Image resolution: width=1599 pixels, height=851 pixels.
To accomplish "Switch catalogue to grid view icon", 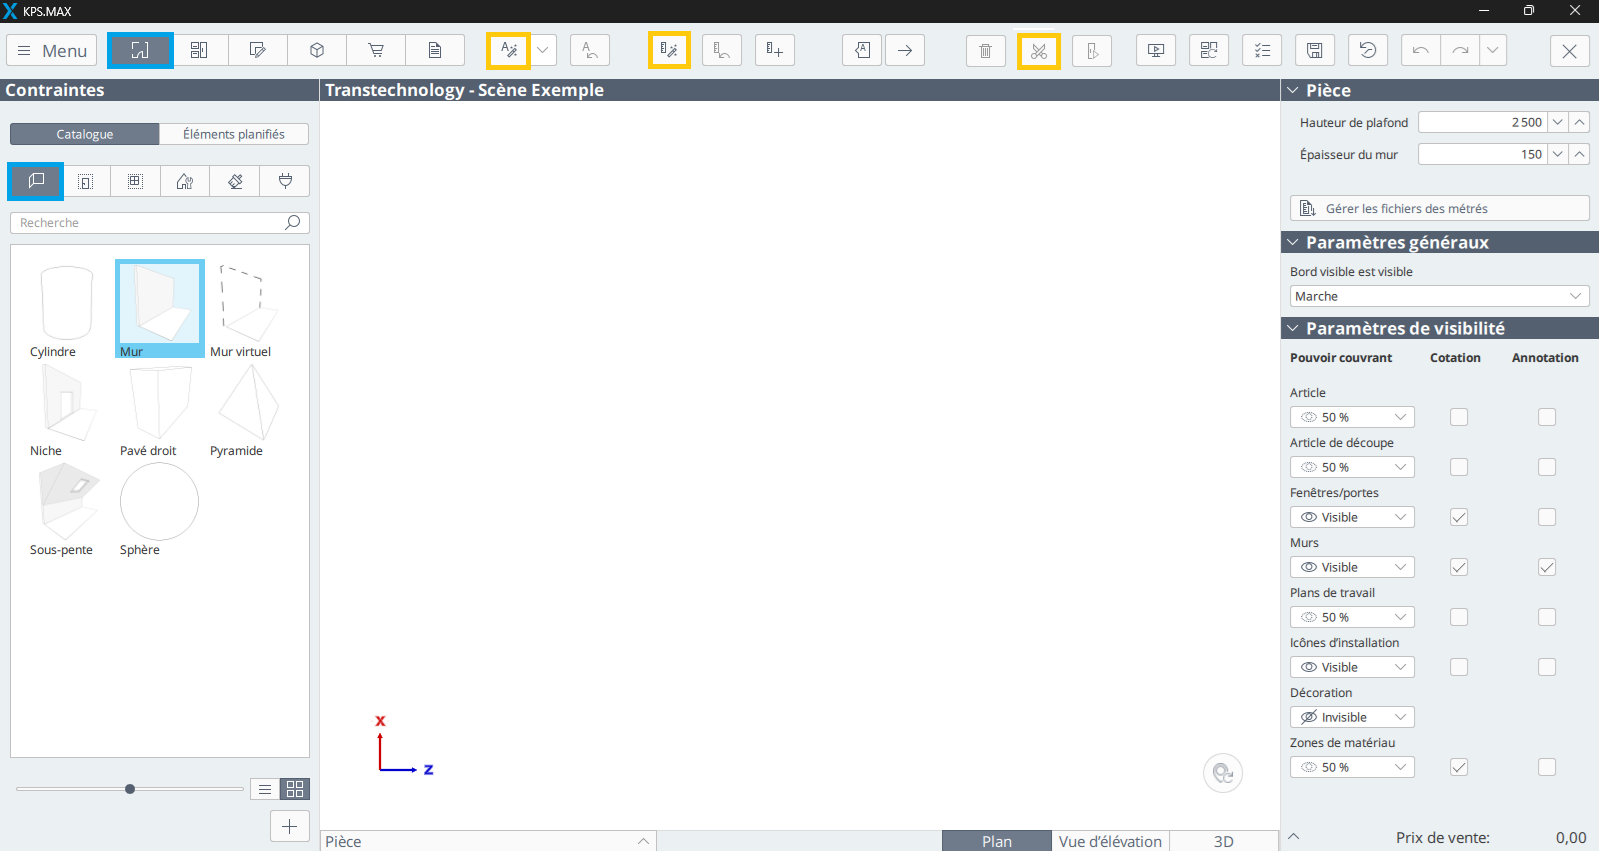I will point(295,789).
